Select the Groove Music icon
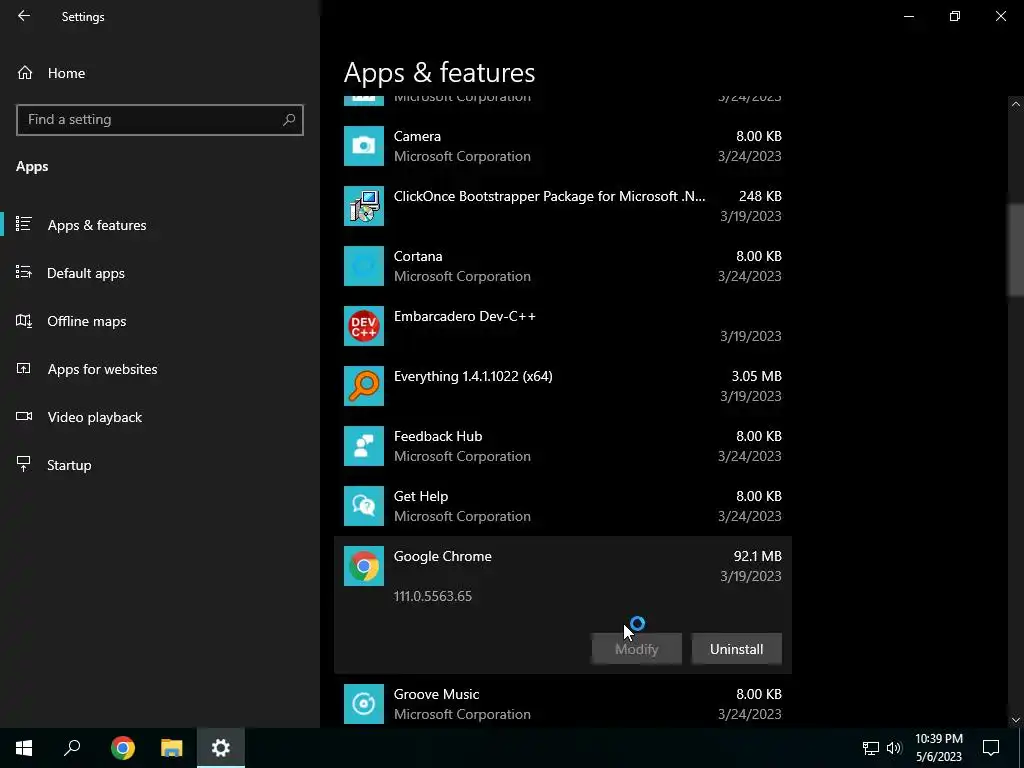The image size is (1024, 768). point(364,704)
